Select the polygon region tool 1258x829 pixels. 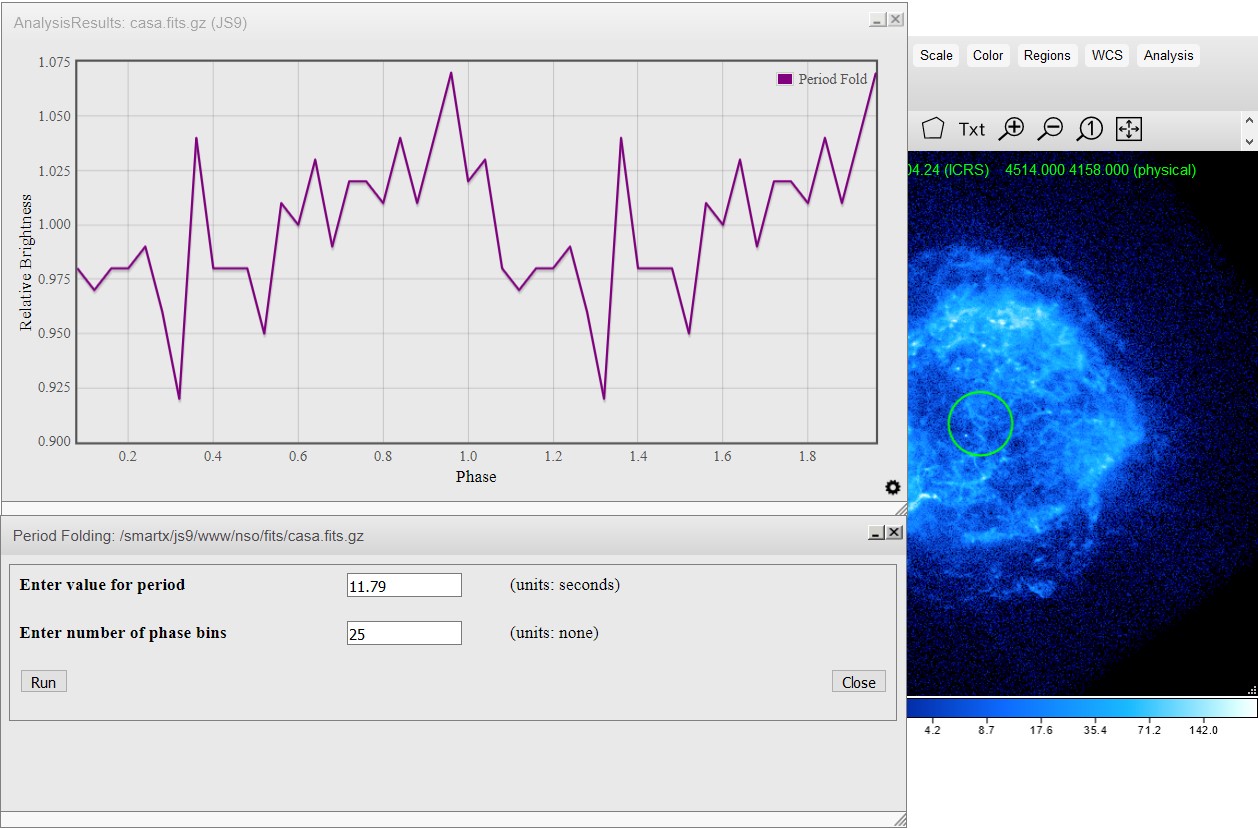coord(932,128)
